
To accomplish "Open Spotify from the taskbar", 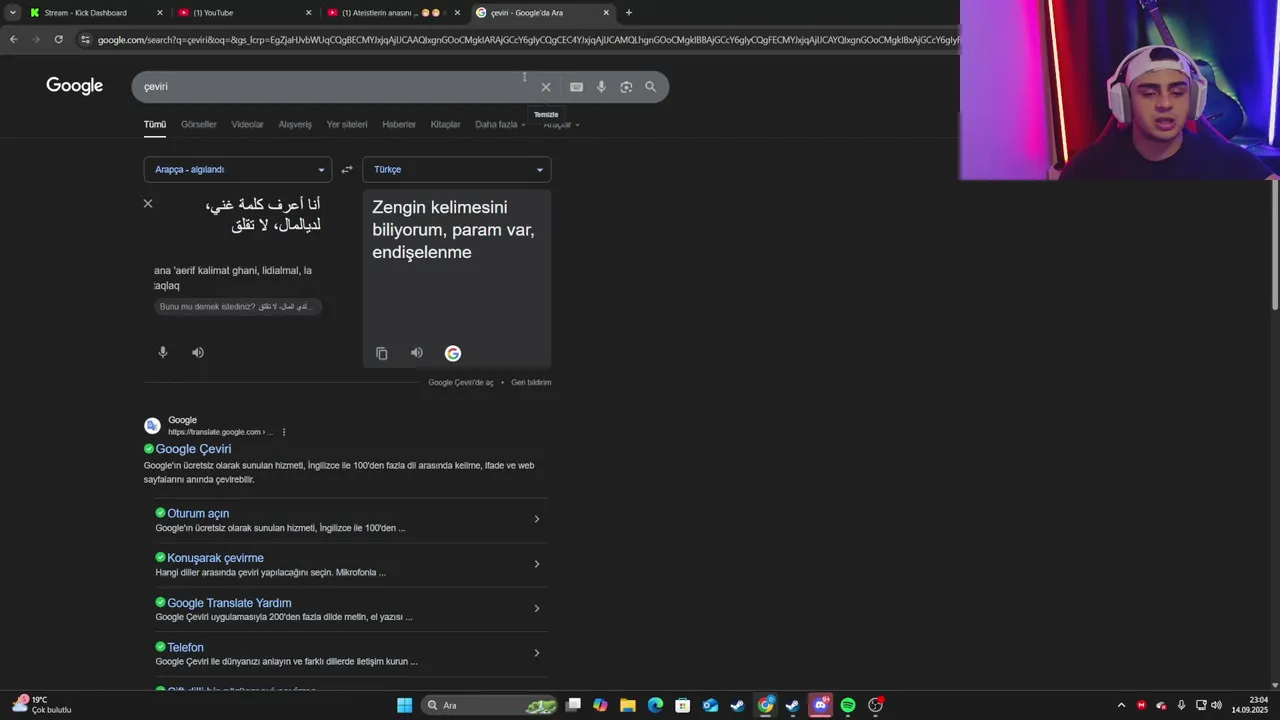I will click(848, 705).
